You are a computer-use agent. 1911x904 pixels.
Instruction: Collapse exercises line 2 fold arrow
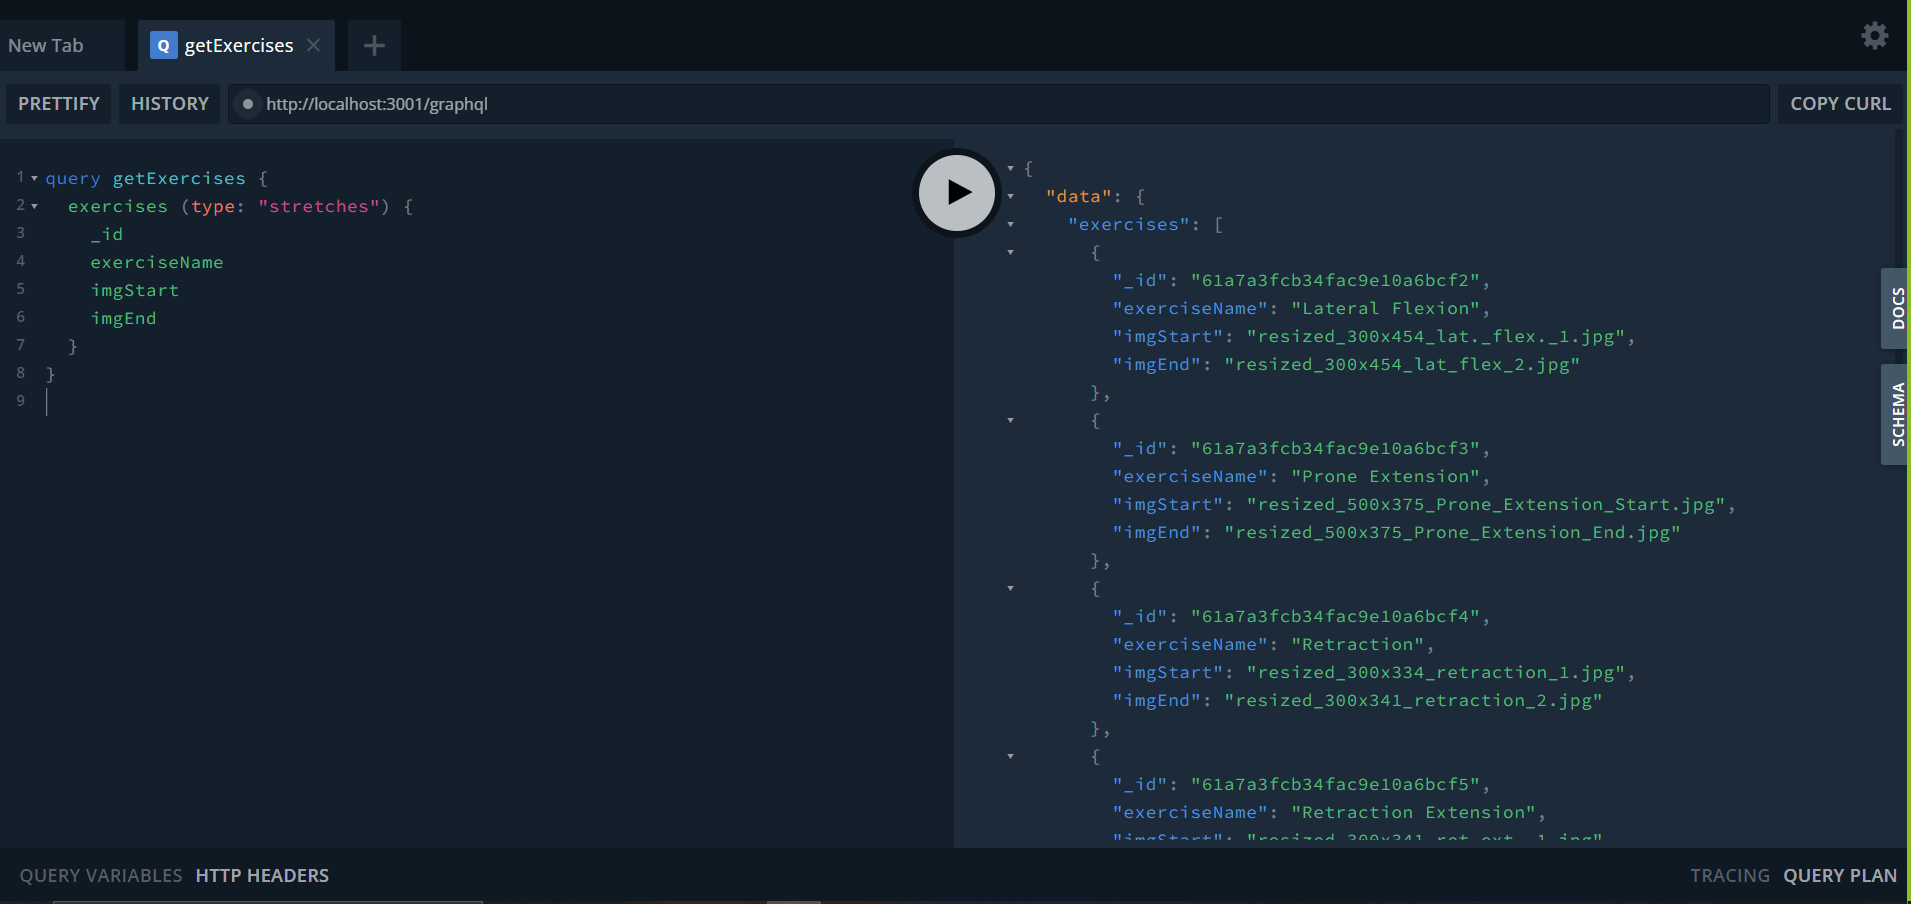click(34, 207)
